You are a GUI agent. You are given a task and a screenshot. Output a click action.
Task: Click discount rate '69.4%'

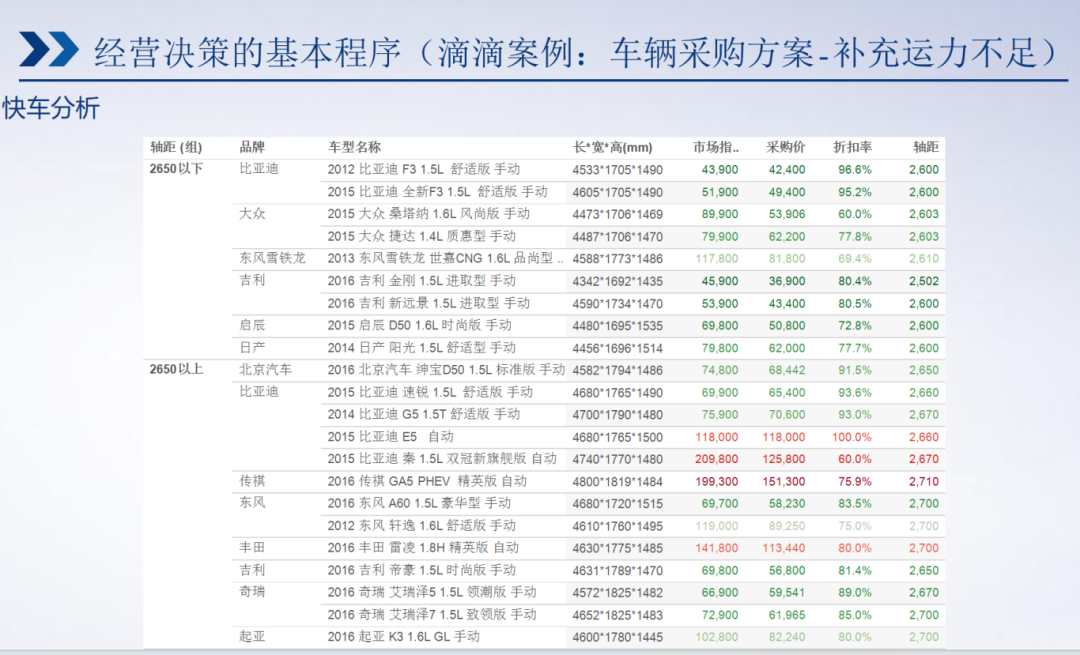point(855,259)
